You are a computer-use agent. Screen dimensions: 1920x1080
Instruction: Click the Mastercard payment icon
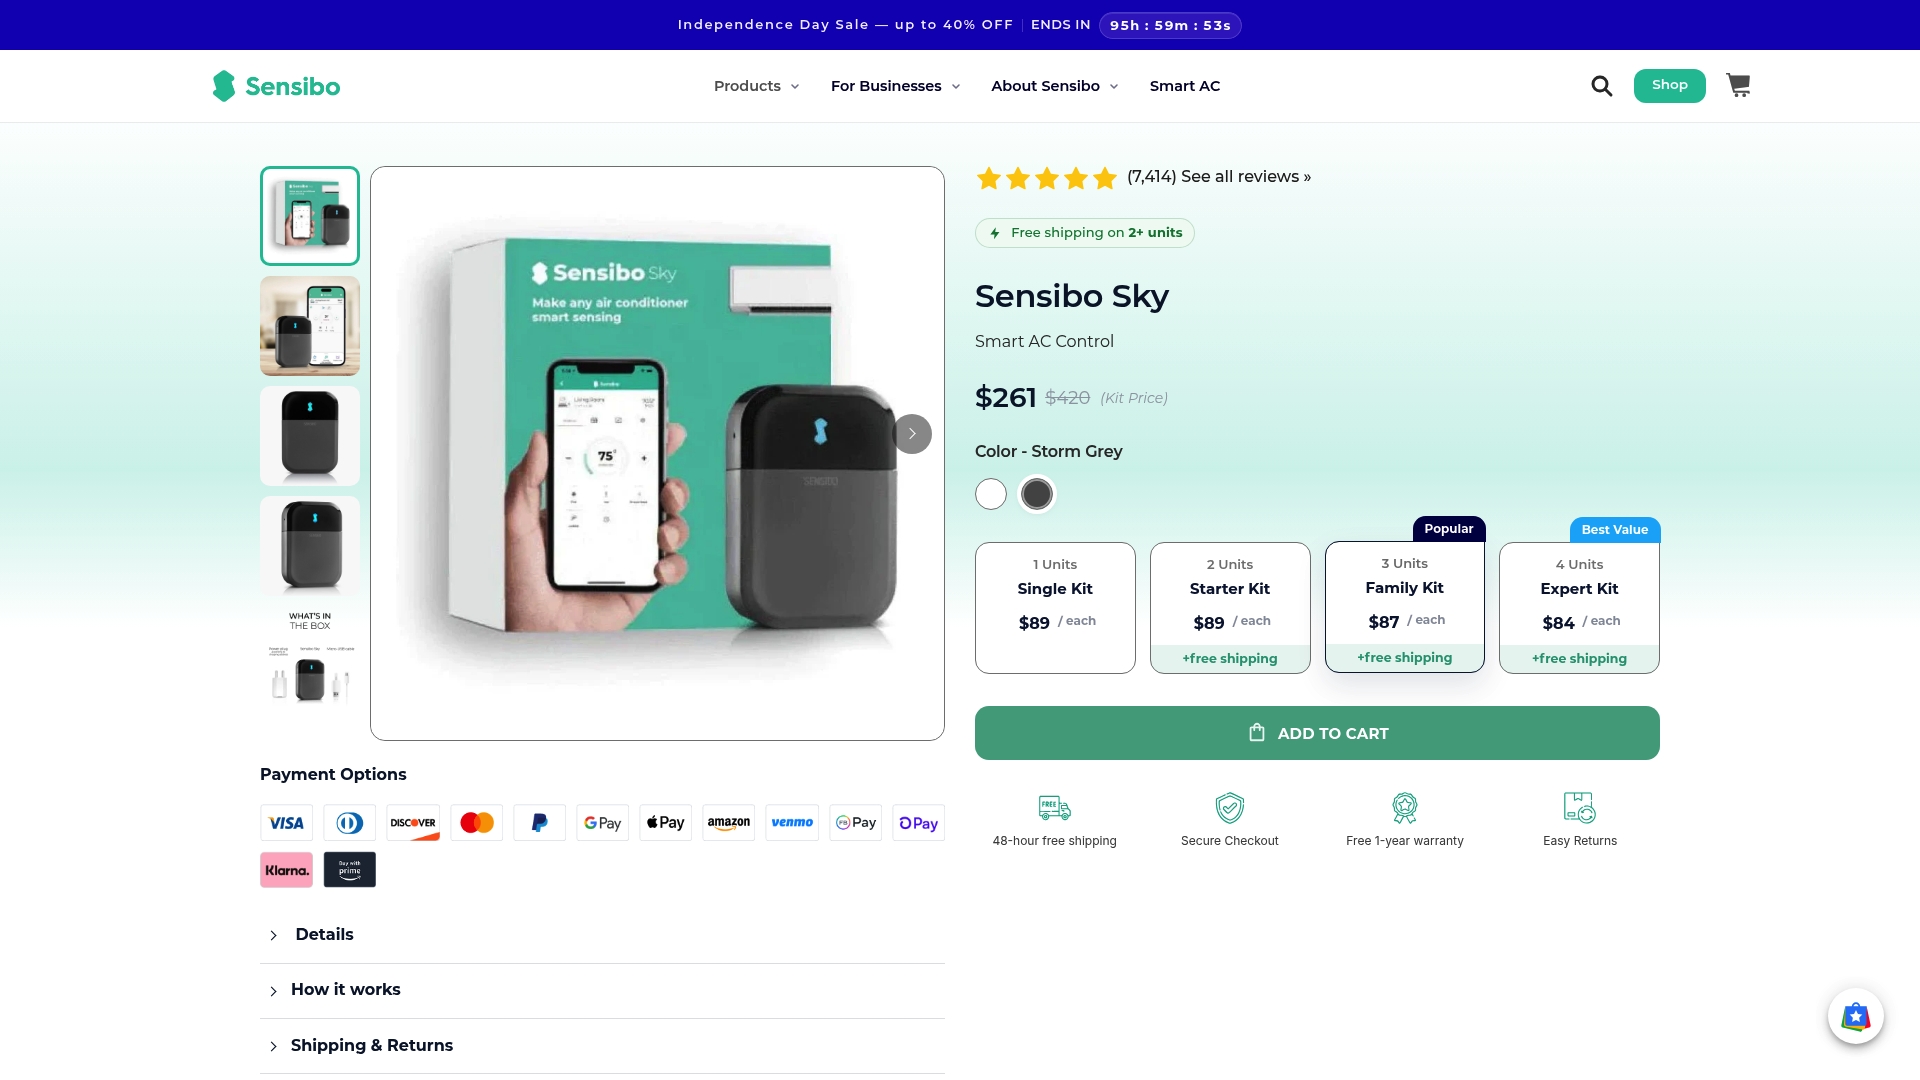point(477,823)
